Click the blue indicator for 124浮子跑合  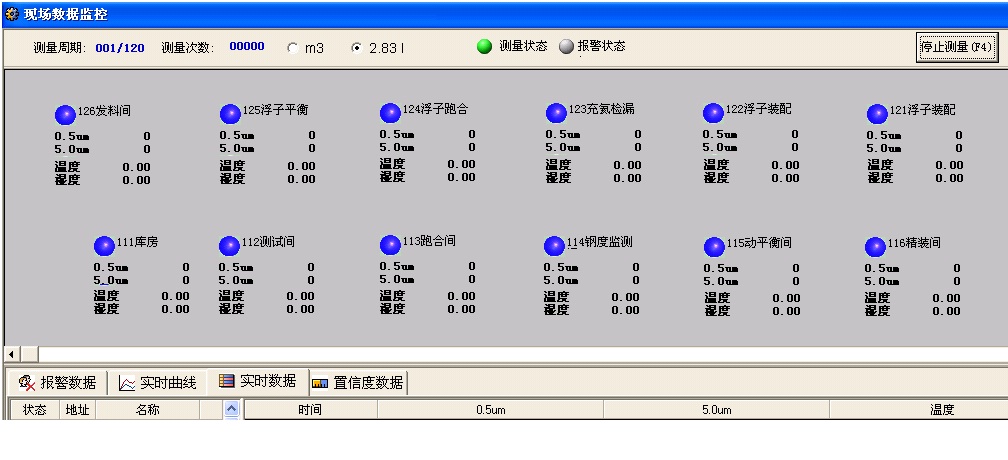point(390,113)
